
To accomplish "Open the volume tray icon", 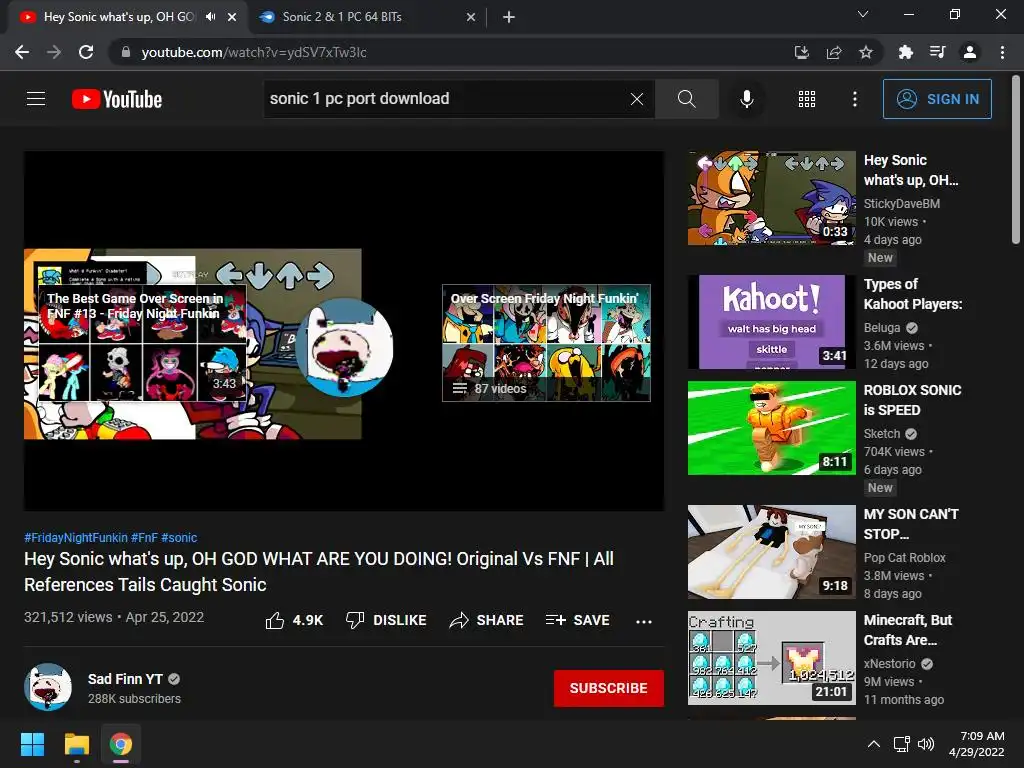I will pos(925,744).
